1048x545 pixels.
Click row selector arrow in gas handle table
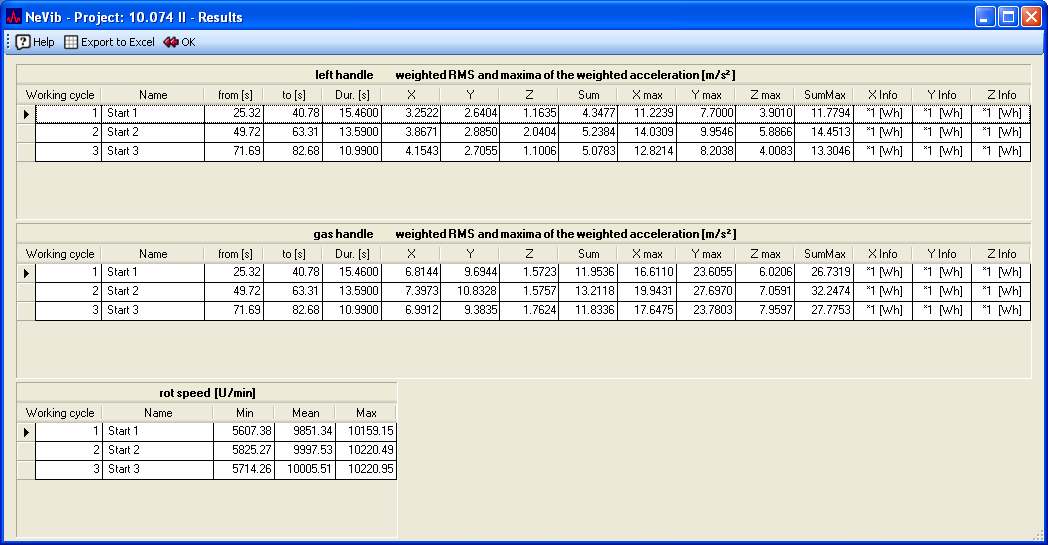click(26, 272)
